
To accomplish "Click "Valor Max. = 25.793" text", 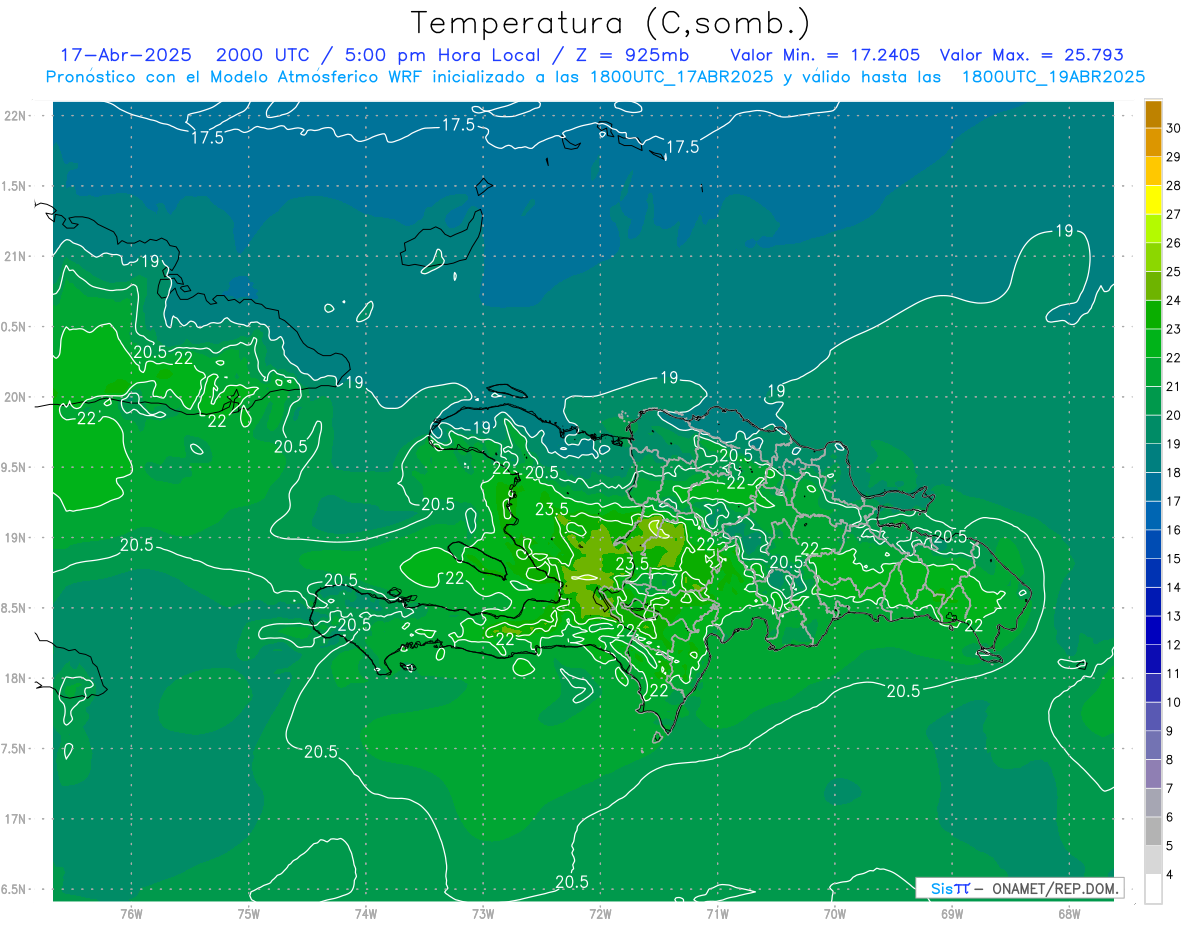I will 1031,55.
